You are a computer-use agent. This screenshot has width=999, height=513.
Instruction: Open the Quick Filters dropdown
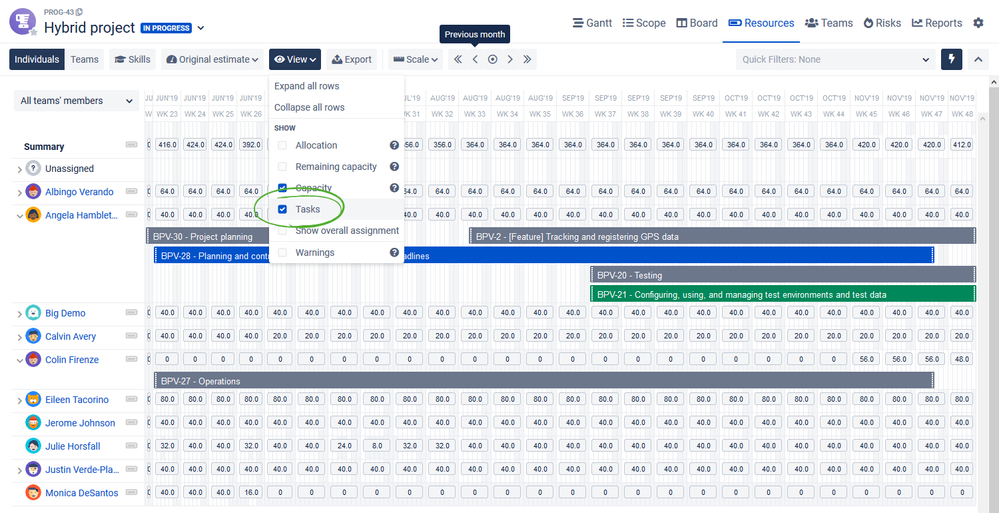pos(835,59)
